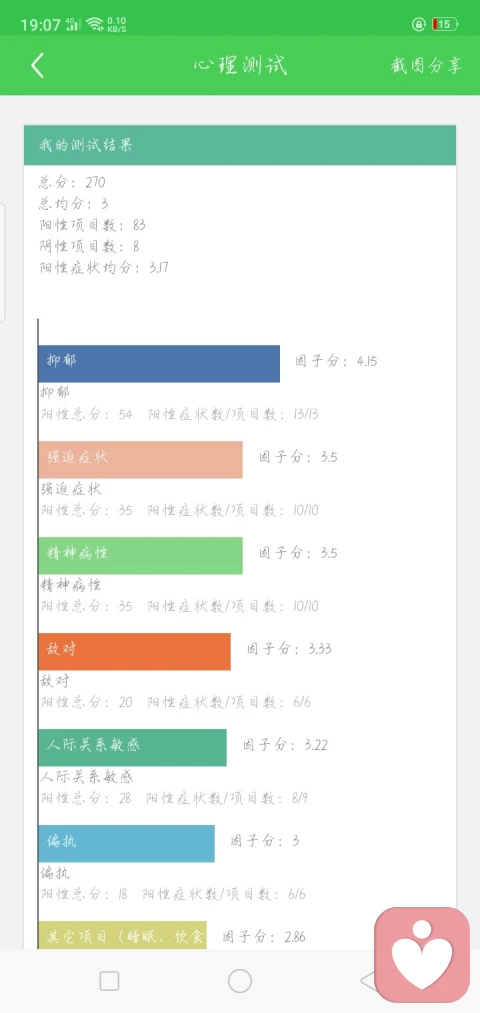The width and height of the screenshot is (480, 1013).
Task: Select the blue 抑郁 bar
Action: (159, 364)
